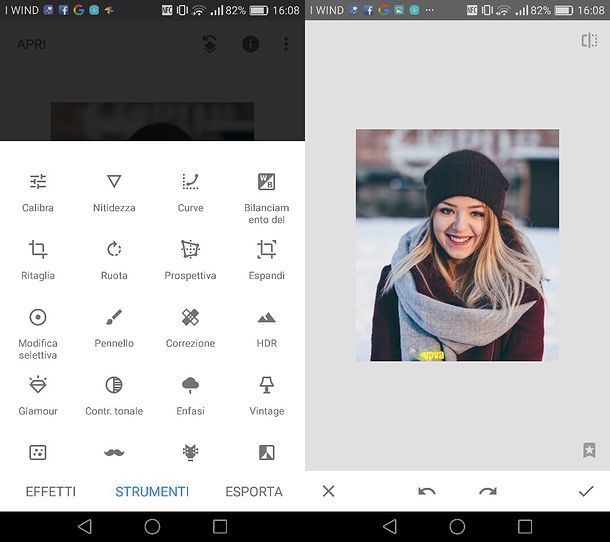Show image info via info icon
Viewport: 610px width, 542px height.
[x=251, y=44]
